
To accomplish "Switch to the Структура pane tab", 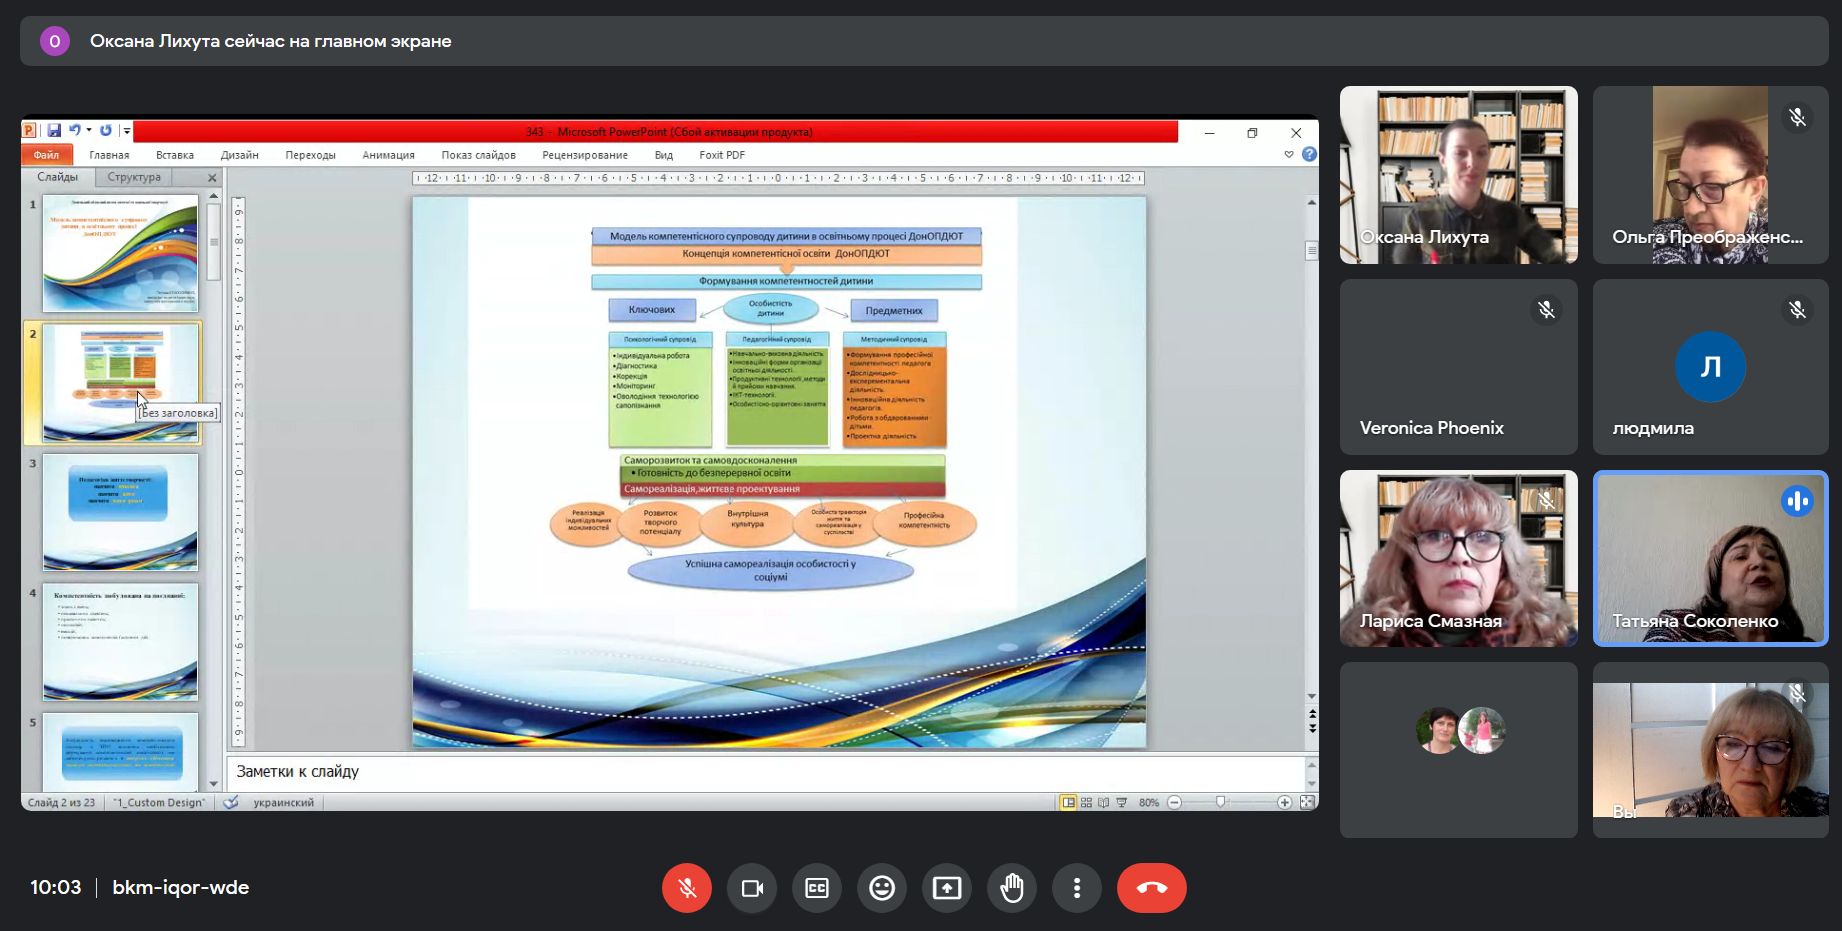I will 134,177.
